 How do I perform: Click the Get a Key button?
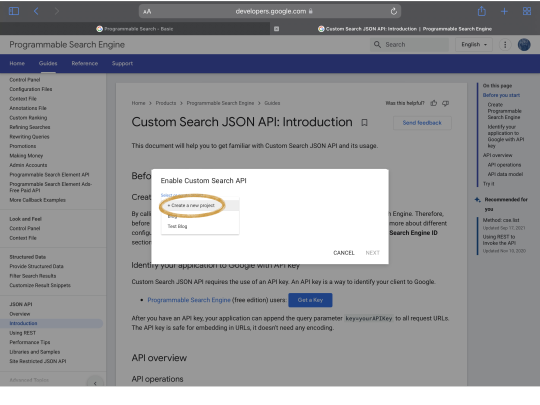point(310,300)
